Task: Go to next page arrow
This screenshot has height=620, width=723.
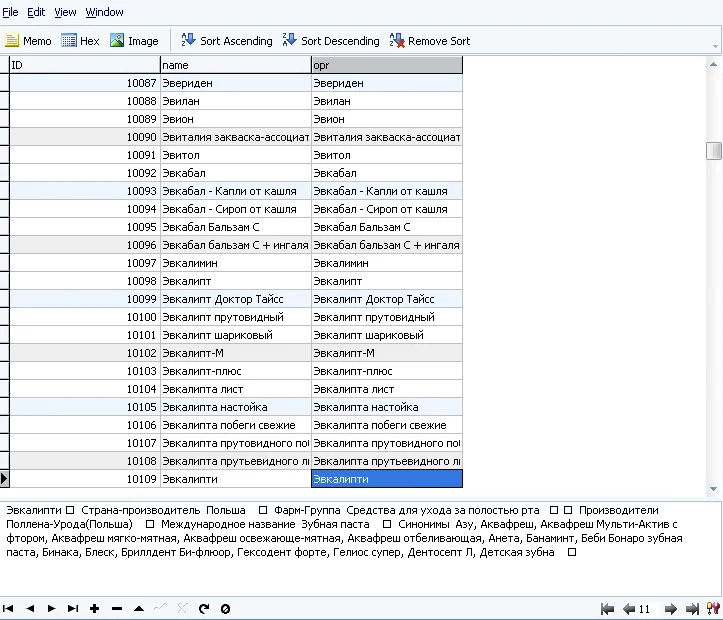Action: click(670, 608)
